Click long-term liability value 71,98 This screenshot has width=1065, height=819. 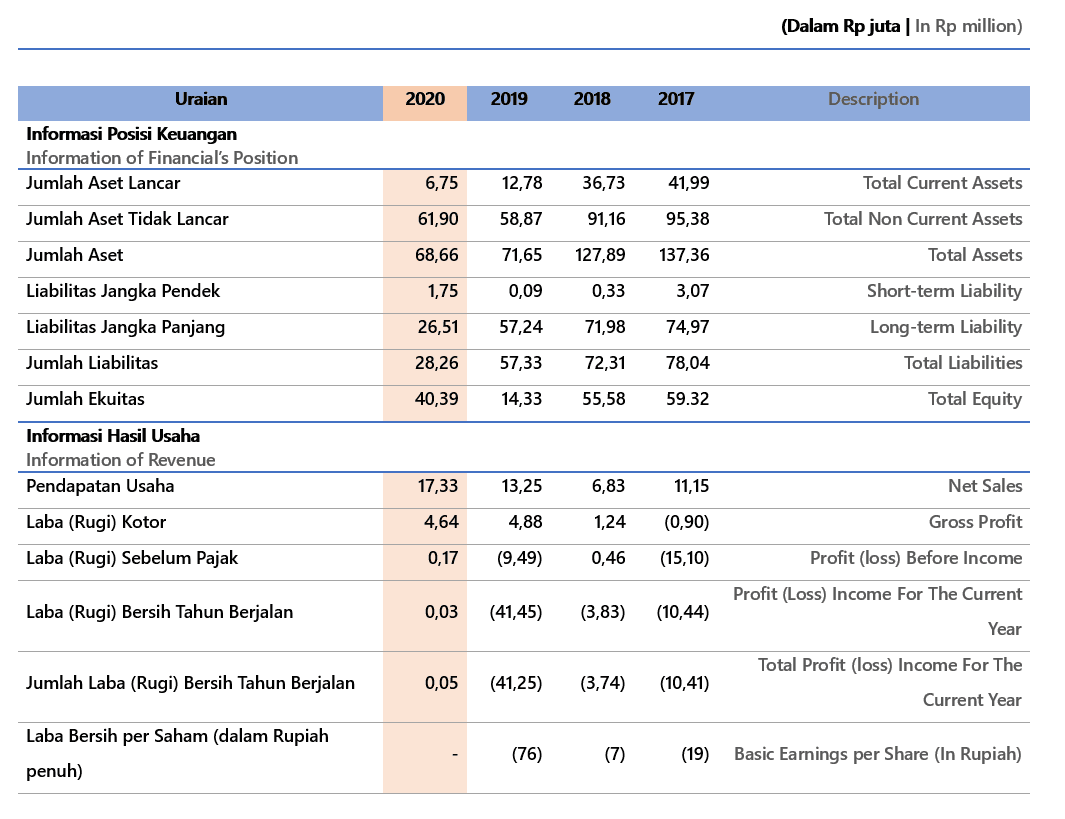click(605, 327)
